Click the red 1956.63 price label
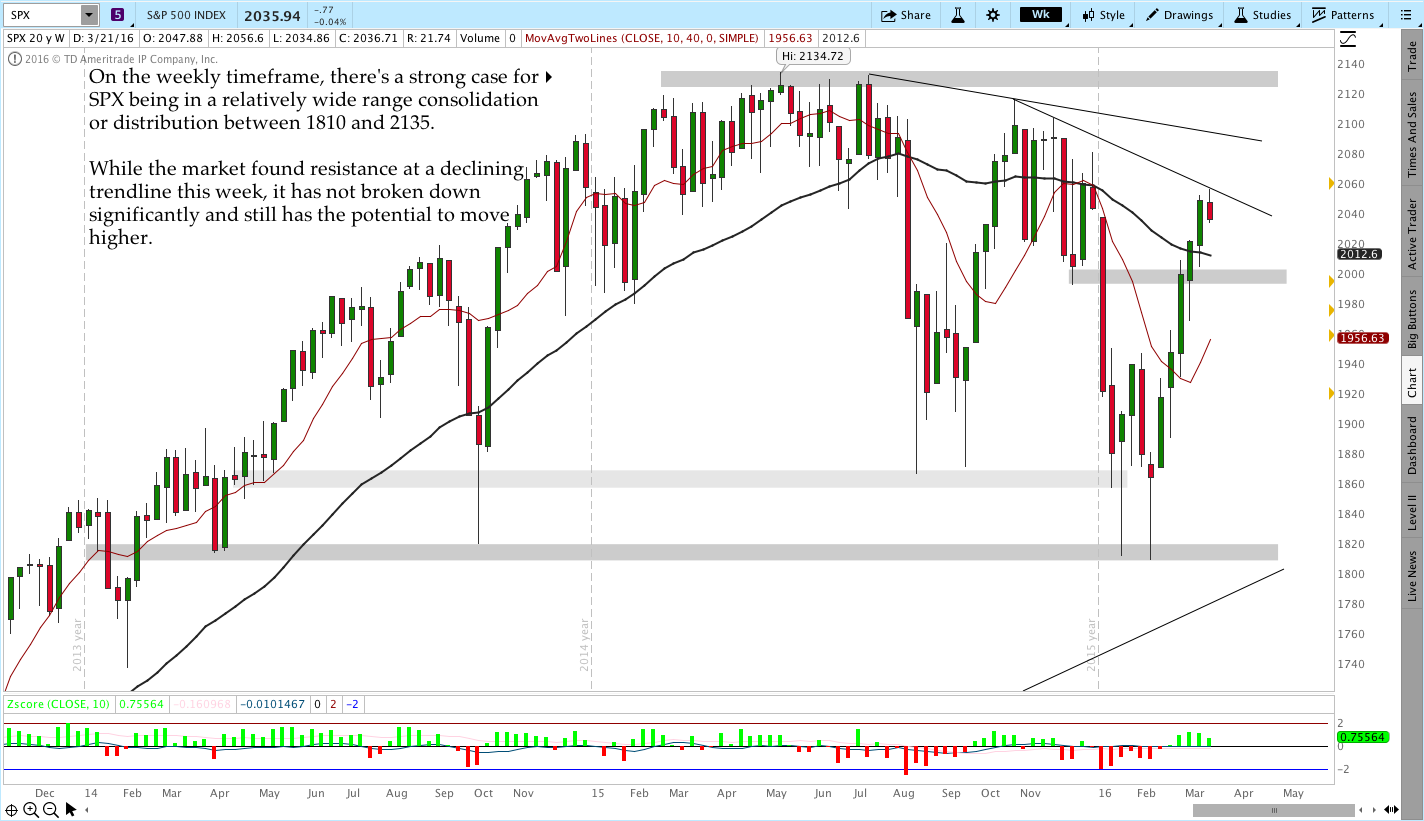The width and height of the screenshot is (1424, 821). pos(1362,338)
